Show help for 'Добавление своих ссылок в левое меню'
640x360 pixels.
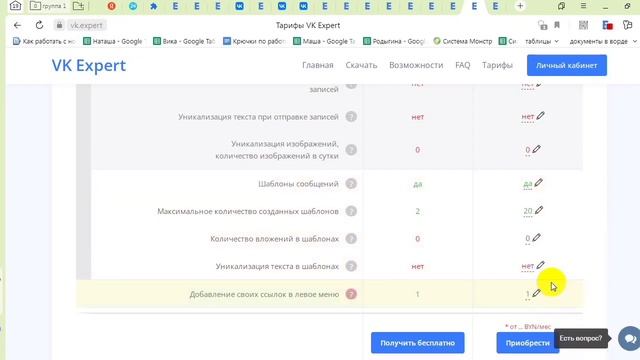coord(351,294)
